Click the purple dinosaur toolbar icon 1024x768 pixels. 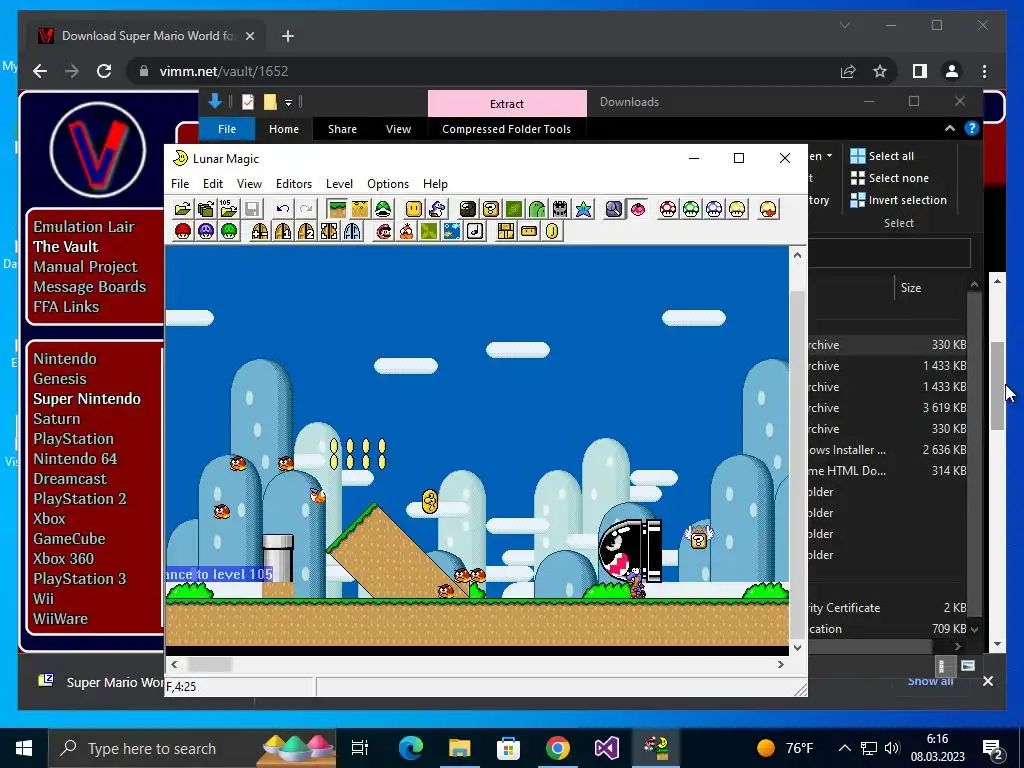(437, 209)
